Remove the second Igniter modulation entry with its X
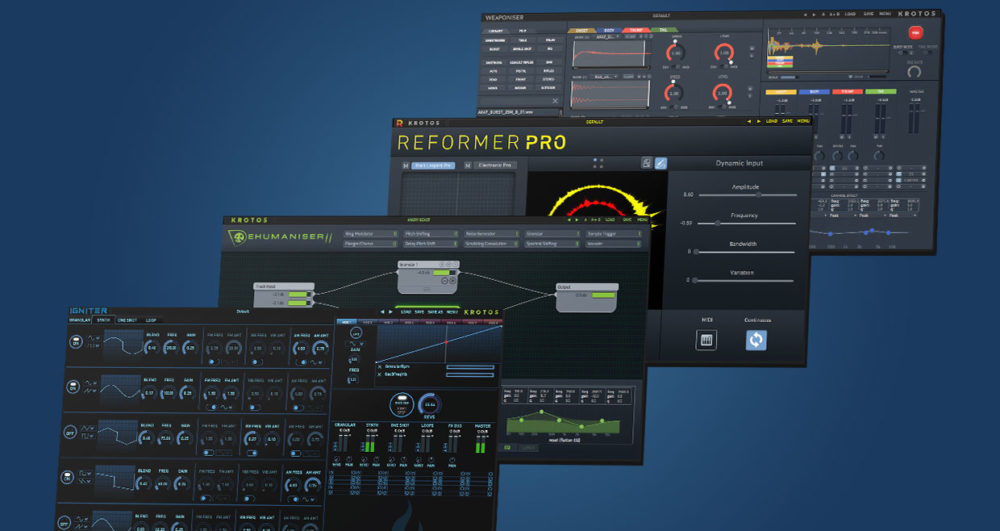The height and width of the screenshot is (531, 1000). click(380, 375)
